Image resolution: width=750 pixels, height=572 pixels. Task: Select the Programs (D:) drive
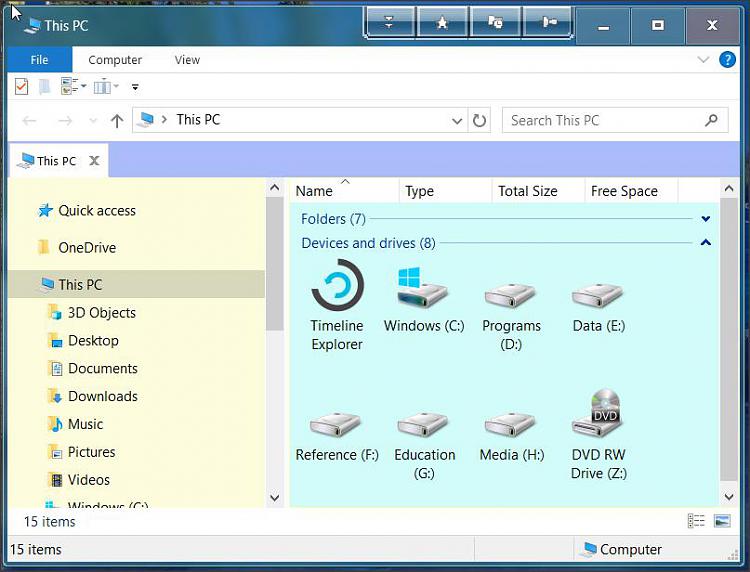pos(511,316)
